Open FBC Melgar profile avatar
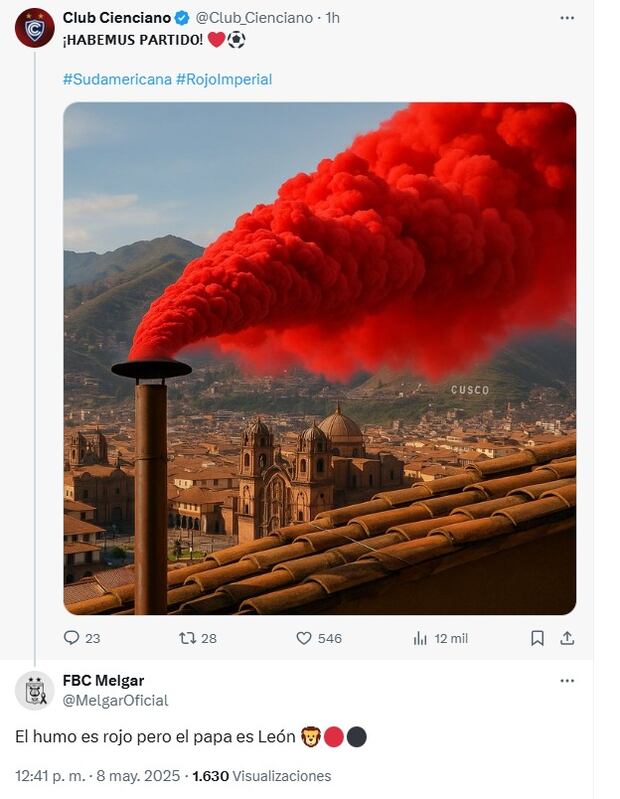 [x=34, y=690]
